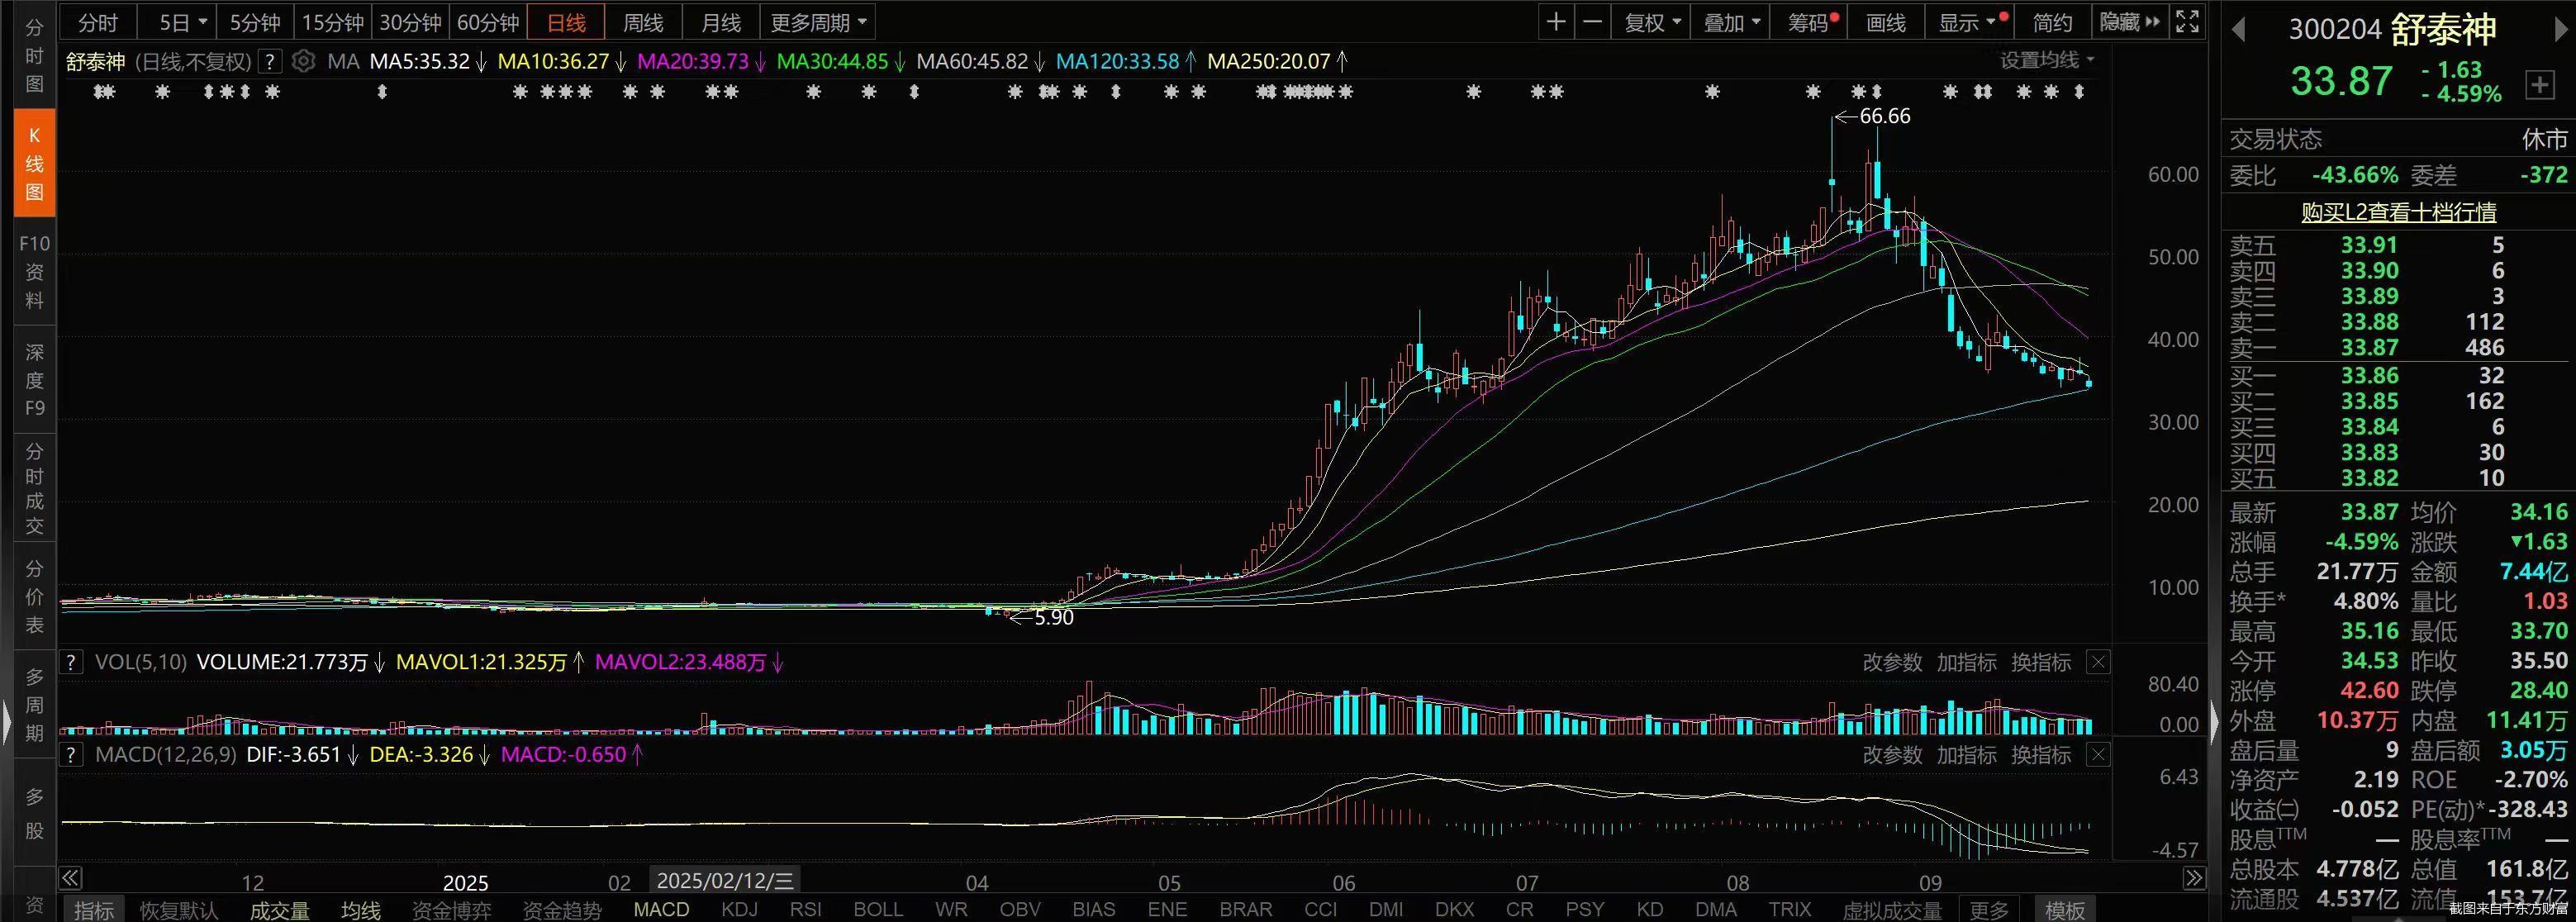The width and height of the screenshot is (2576, 922).
Task: Open MA settings gear icon
Action: click(303, 61)
